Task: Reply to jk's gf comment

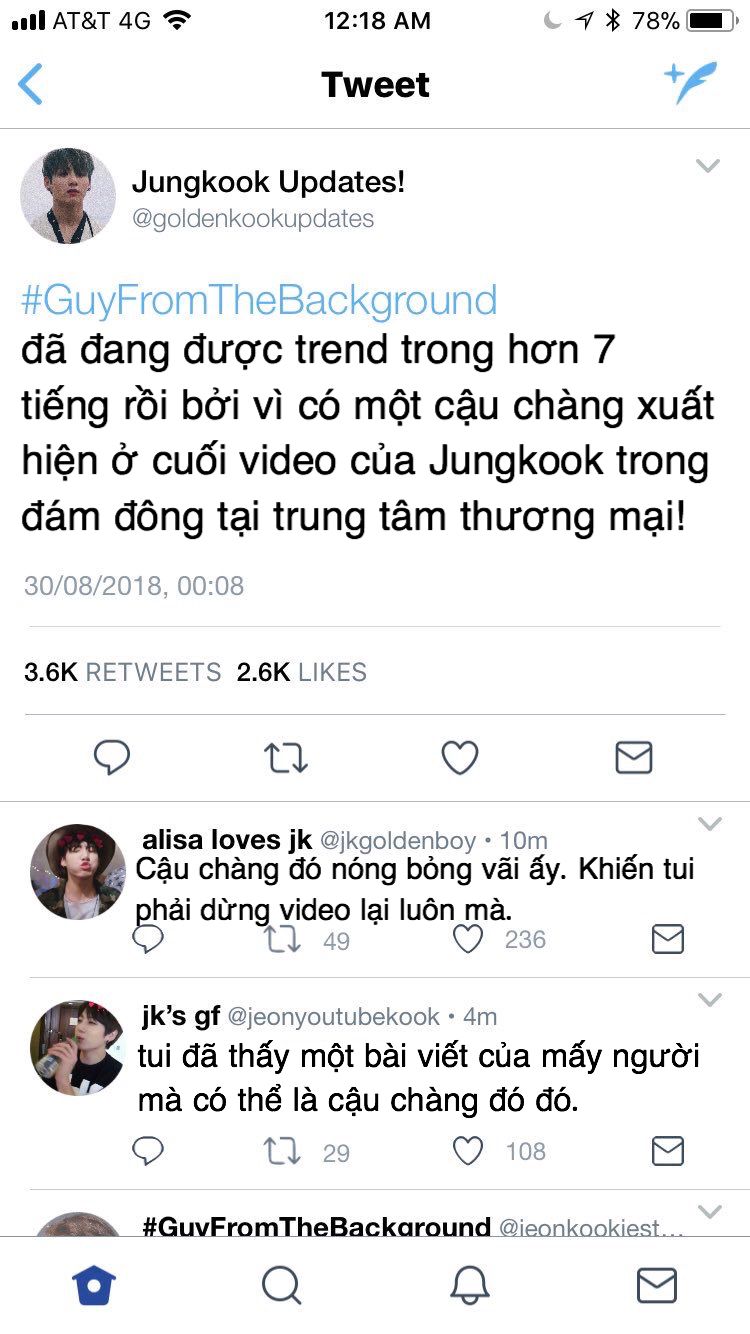Action: (148, 1151)
